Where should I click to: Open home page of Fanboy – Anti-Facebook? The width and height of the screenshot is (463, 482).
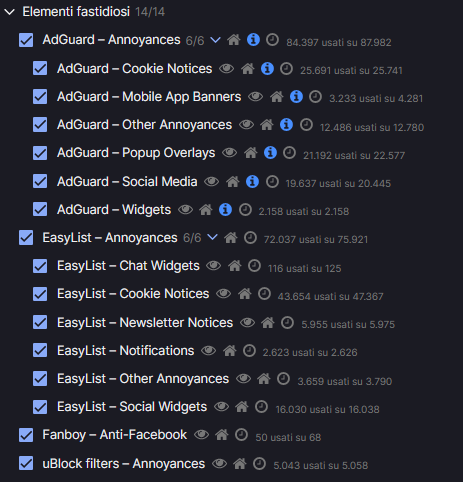click(x=222, y=435)
